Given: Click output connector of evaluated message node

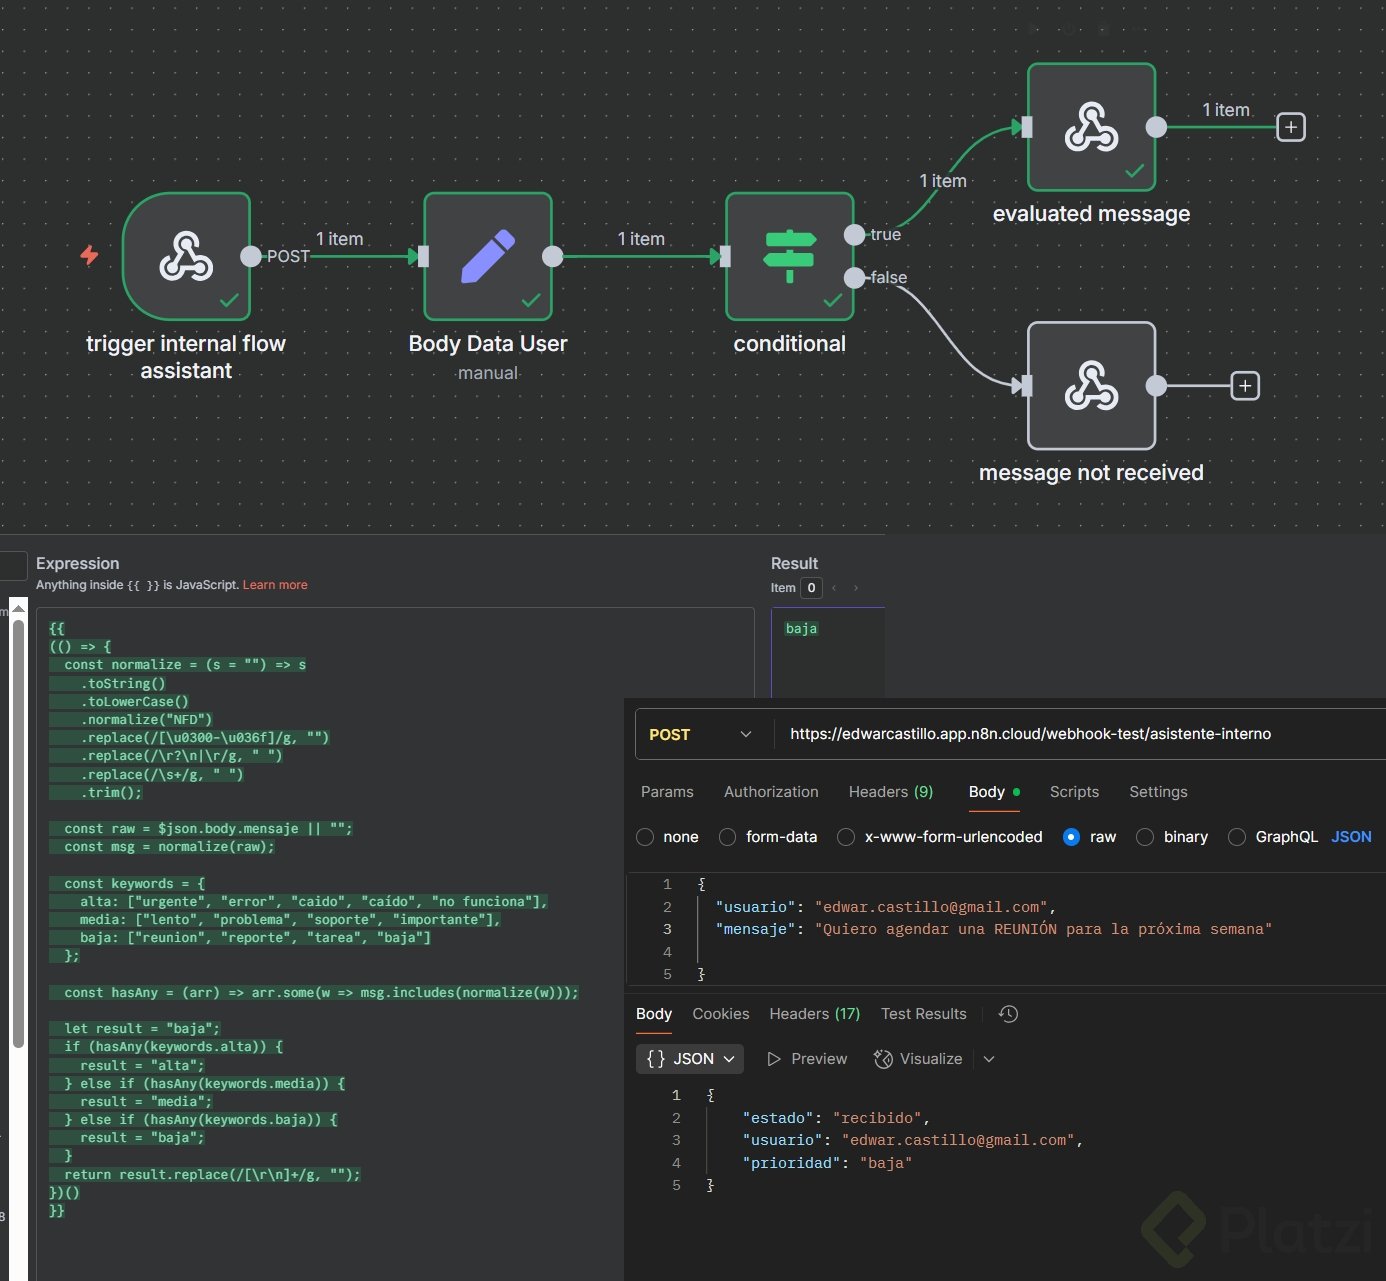Looking at the screenshot, I should point(1156,127).
